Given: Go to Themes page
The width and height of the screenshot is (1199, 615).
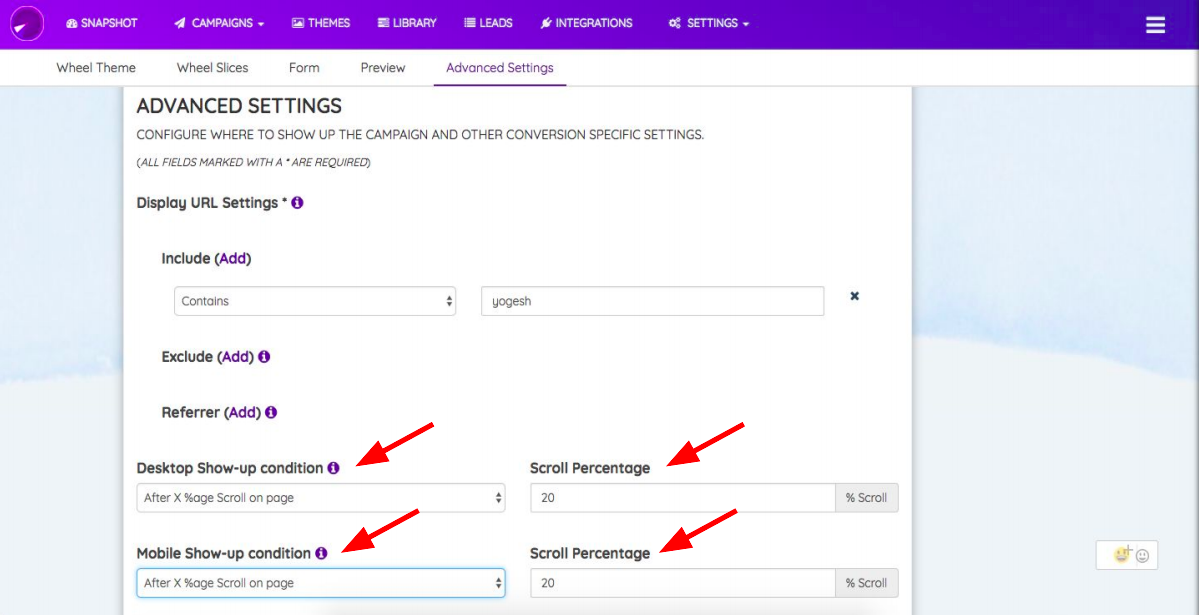Looking at the screenshot, I should click(x=321, y=23).
